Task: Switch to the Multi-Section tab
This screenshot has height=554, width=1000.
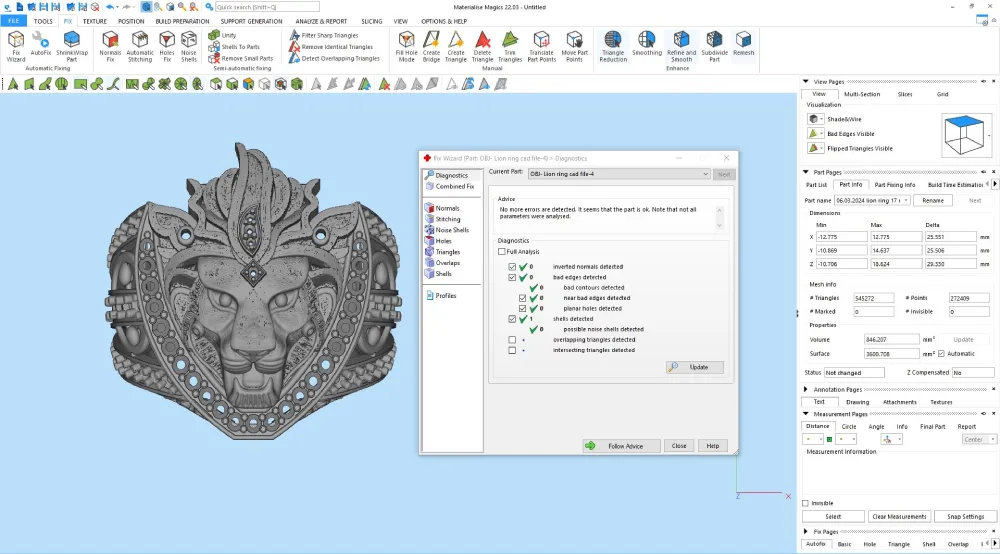Action: [x=862, y=94]
